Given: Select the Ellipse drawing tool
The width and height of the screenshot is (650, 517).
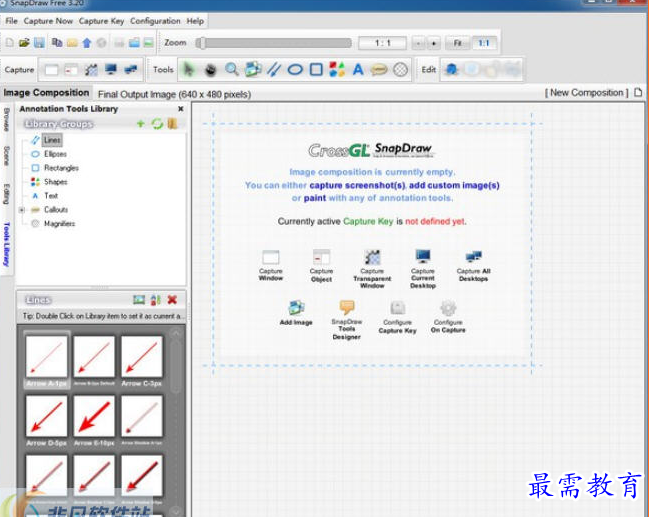Looking at the screenshot, I should click(295, 70).
